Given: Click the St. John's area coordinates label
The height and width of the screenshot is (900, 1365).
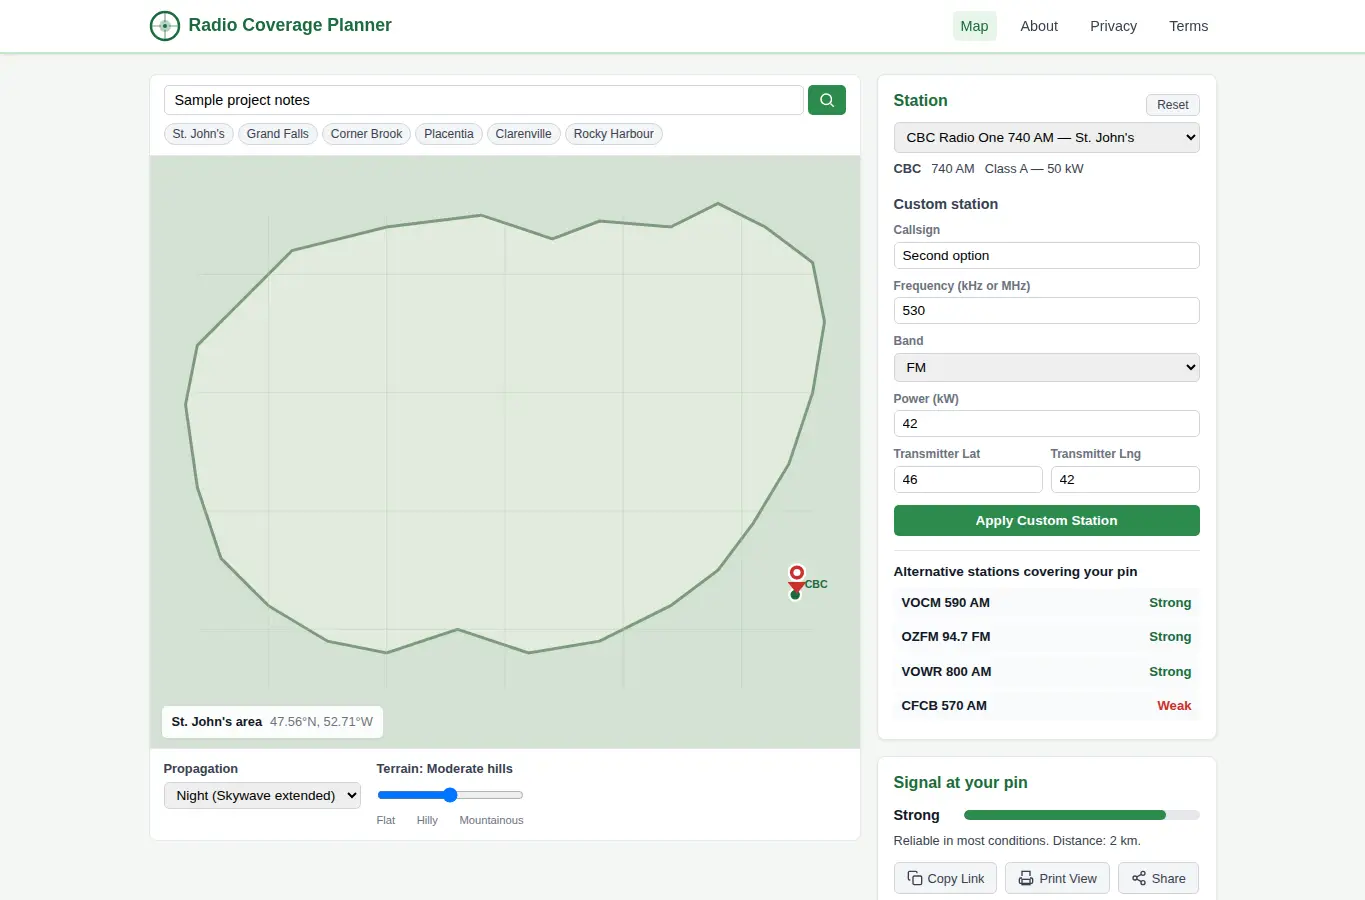Looking at the screenshot, I should pyautogui.click(x=272, y=721).
